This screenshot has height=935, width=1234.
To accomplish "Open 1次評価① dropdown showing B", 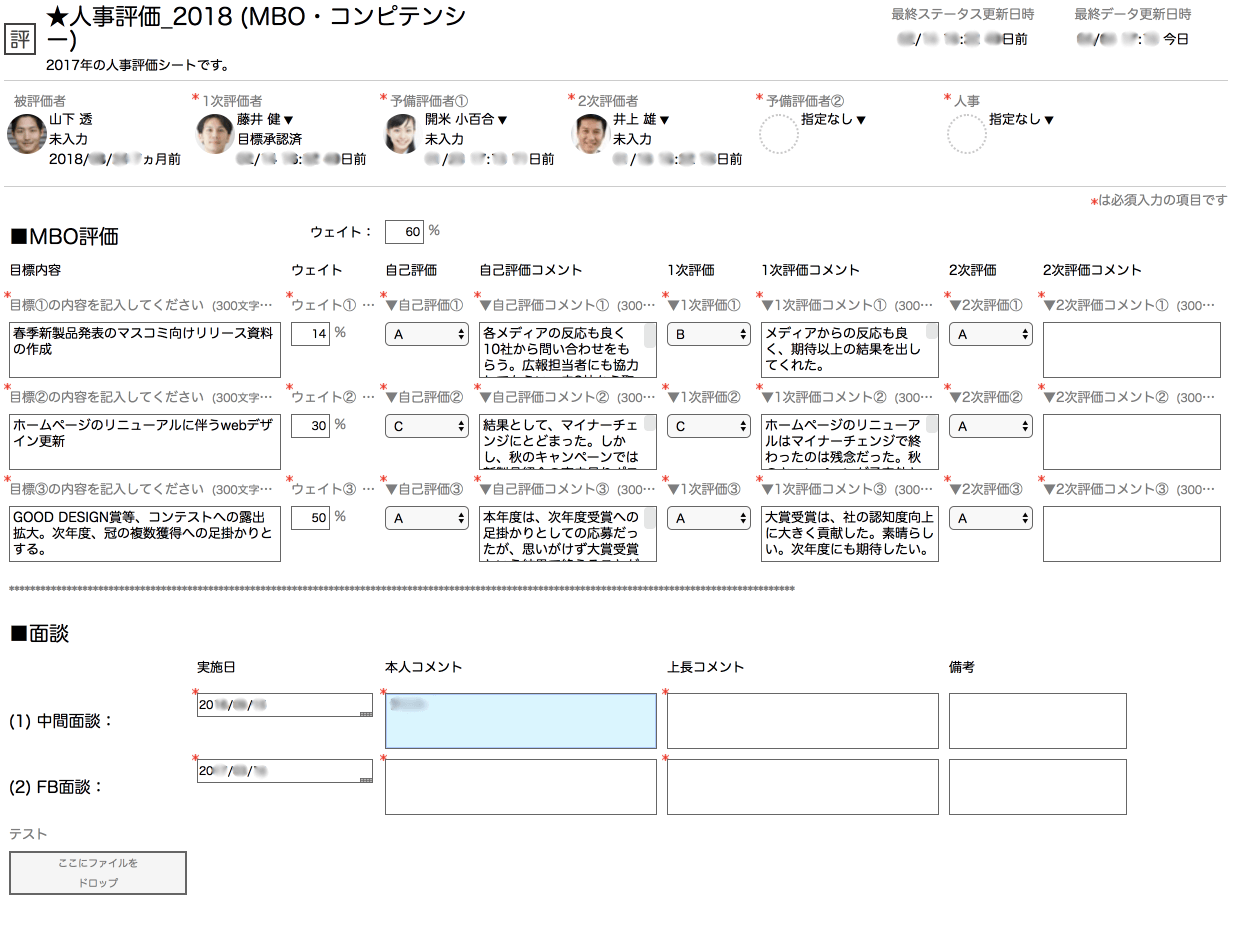I will point(709,335).
